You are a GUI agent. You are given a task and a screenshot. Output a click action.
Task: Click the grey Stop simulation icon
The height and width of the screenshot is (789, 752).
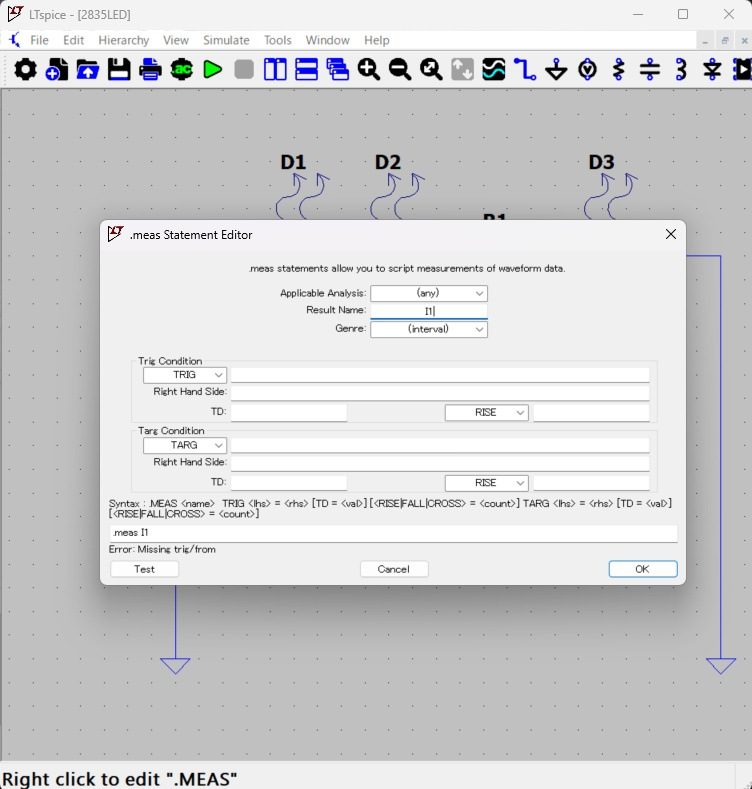(x=244, y=69)
